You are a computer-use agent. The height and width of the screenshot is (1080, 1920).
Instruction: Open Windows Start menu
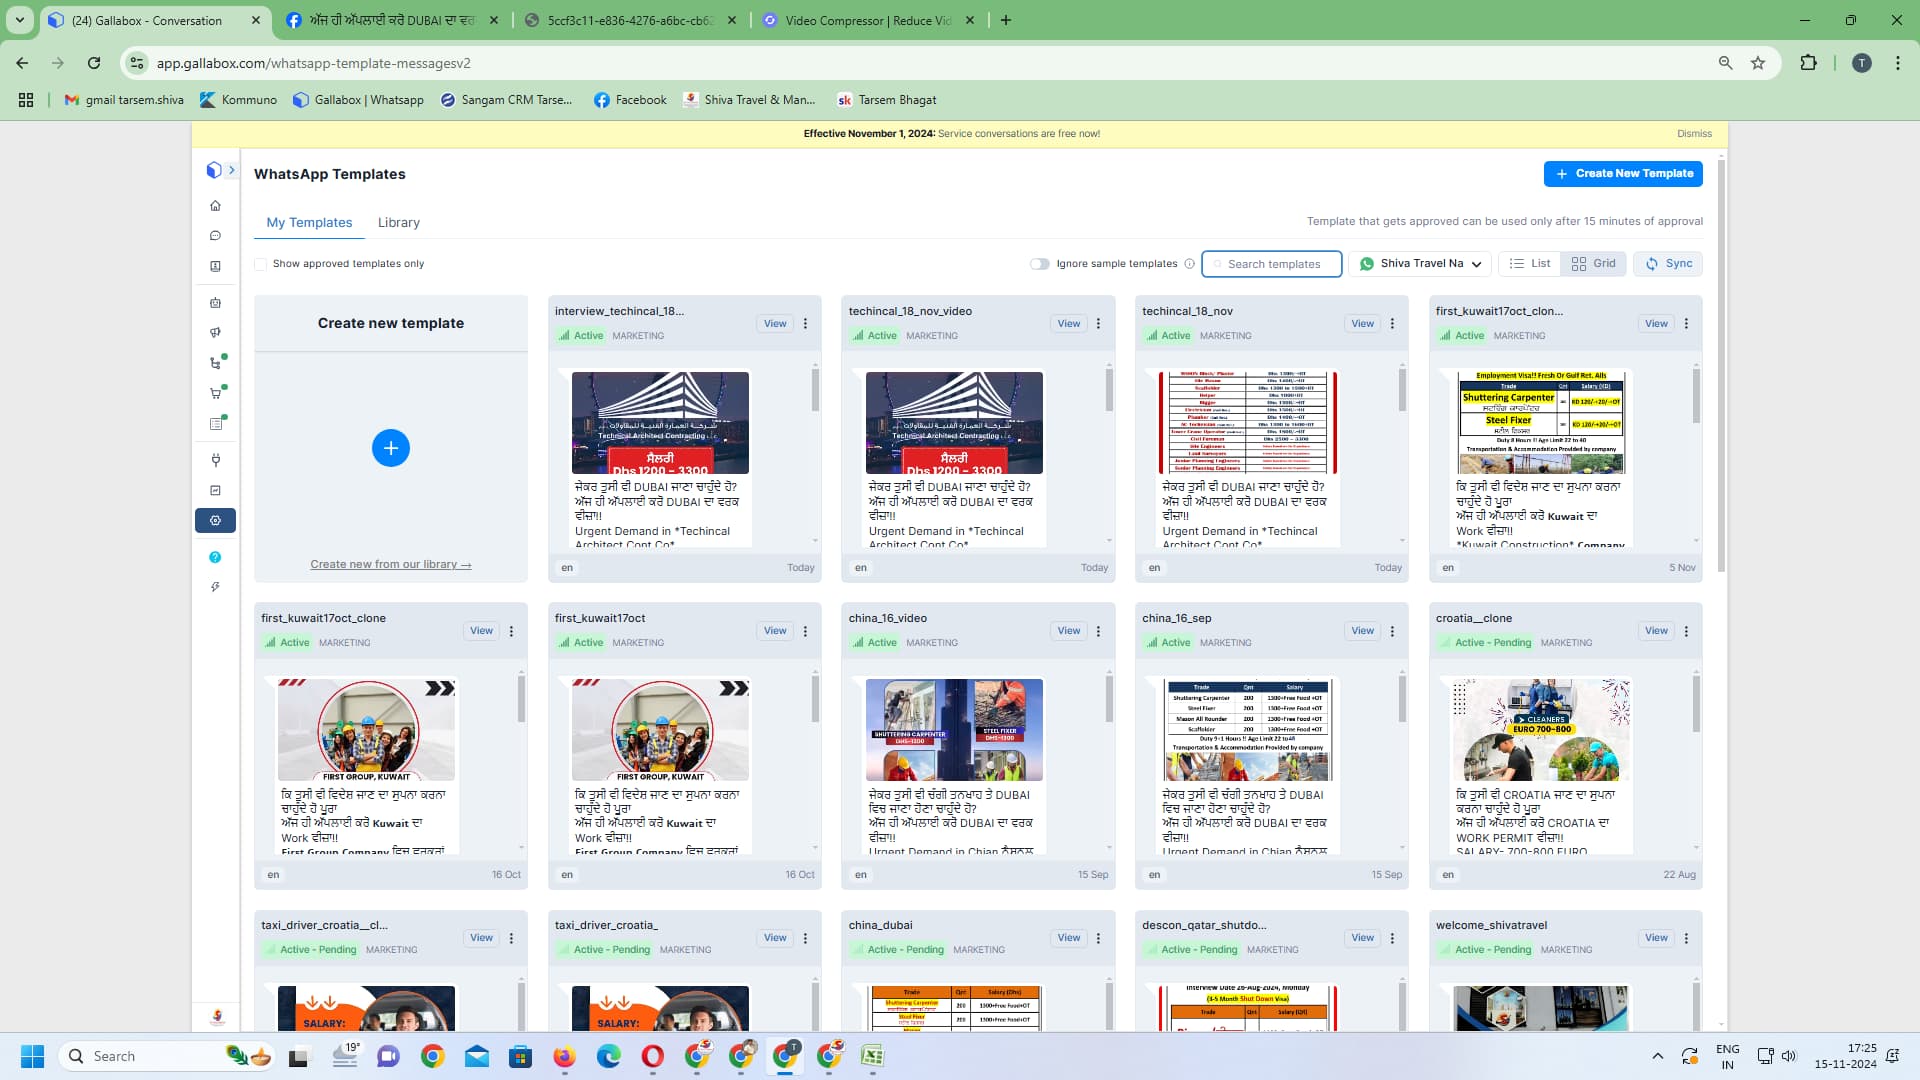32,1056
